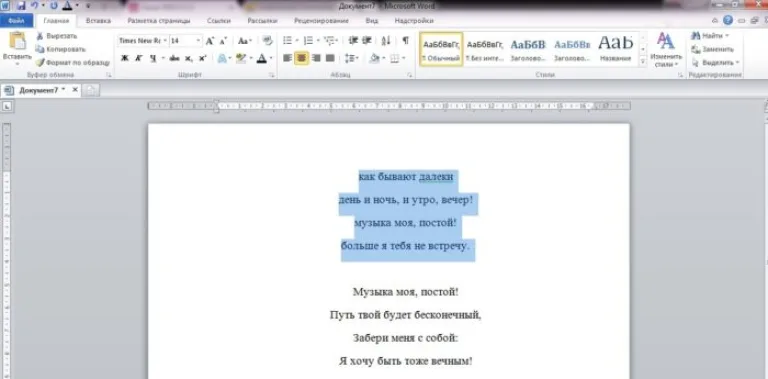Clear all formatting with the eraser icon
Screen dimensions: 768x379
(x=267, y=41)
